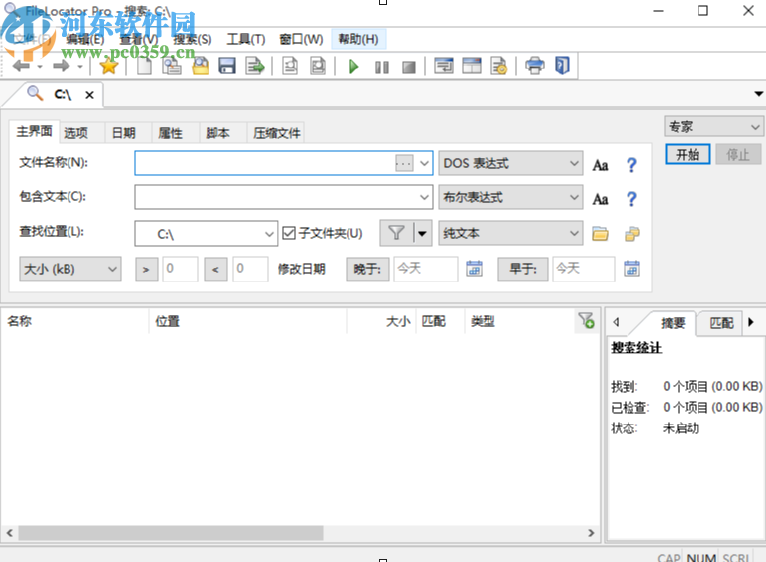Toggle the results window layout icon
766x562 pixels.
coord(444,65)
